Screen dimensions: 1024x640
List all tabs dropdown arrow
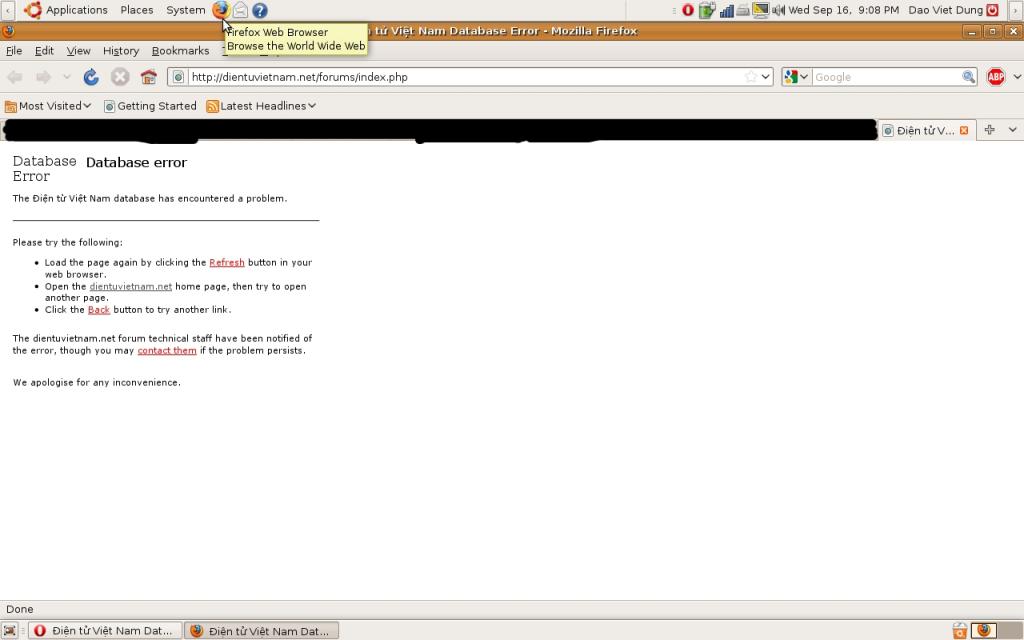1012,130
